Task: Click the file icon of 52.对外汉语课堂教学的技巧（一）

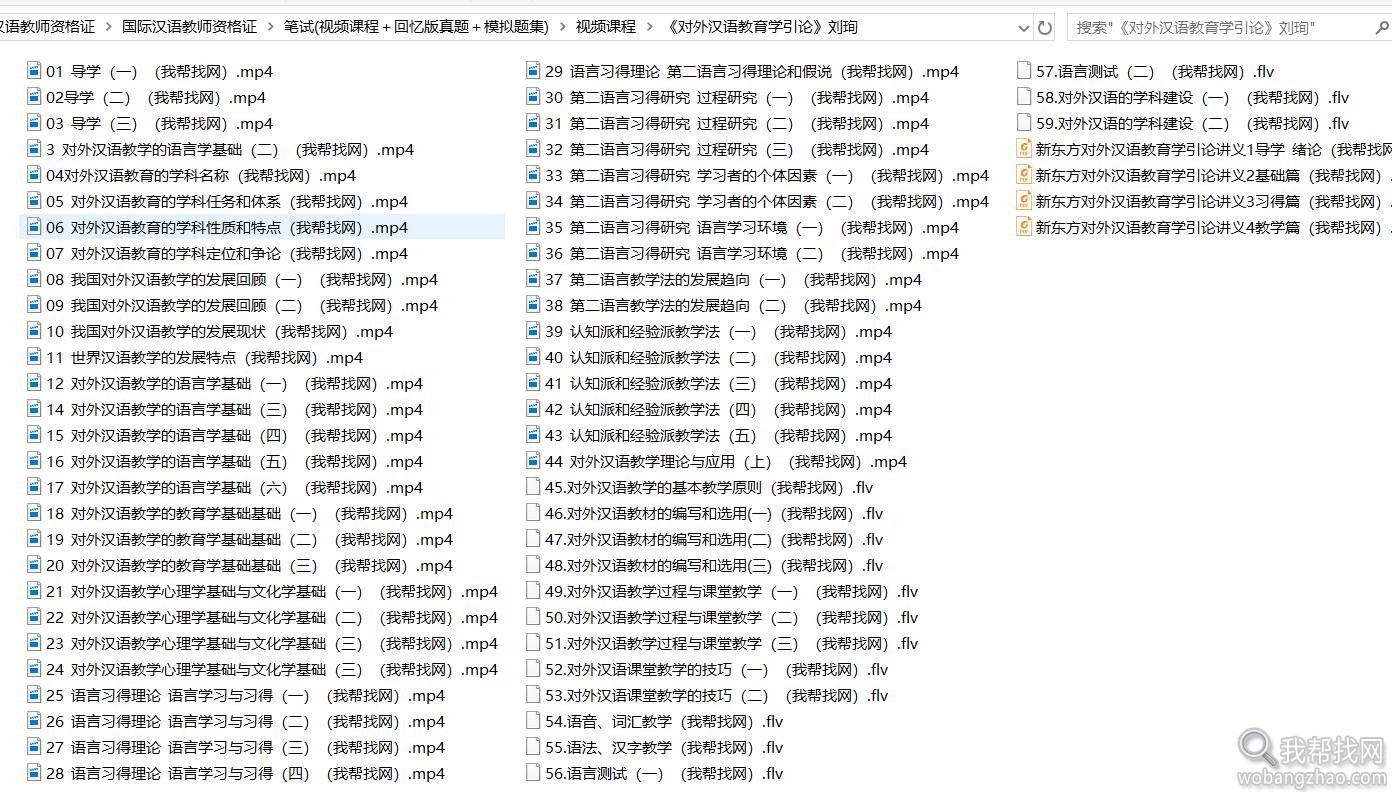Action: pyautogui.click(x=533, y=669)
